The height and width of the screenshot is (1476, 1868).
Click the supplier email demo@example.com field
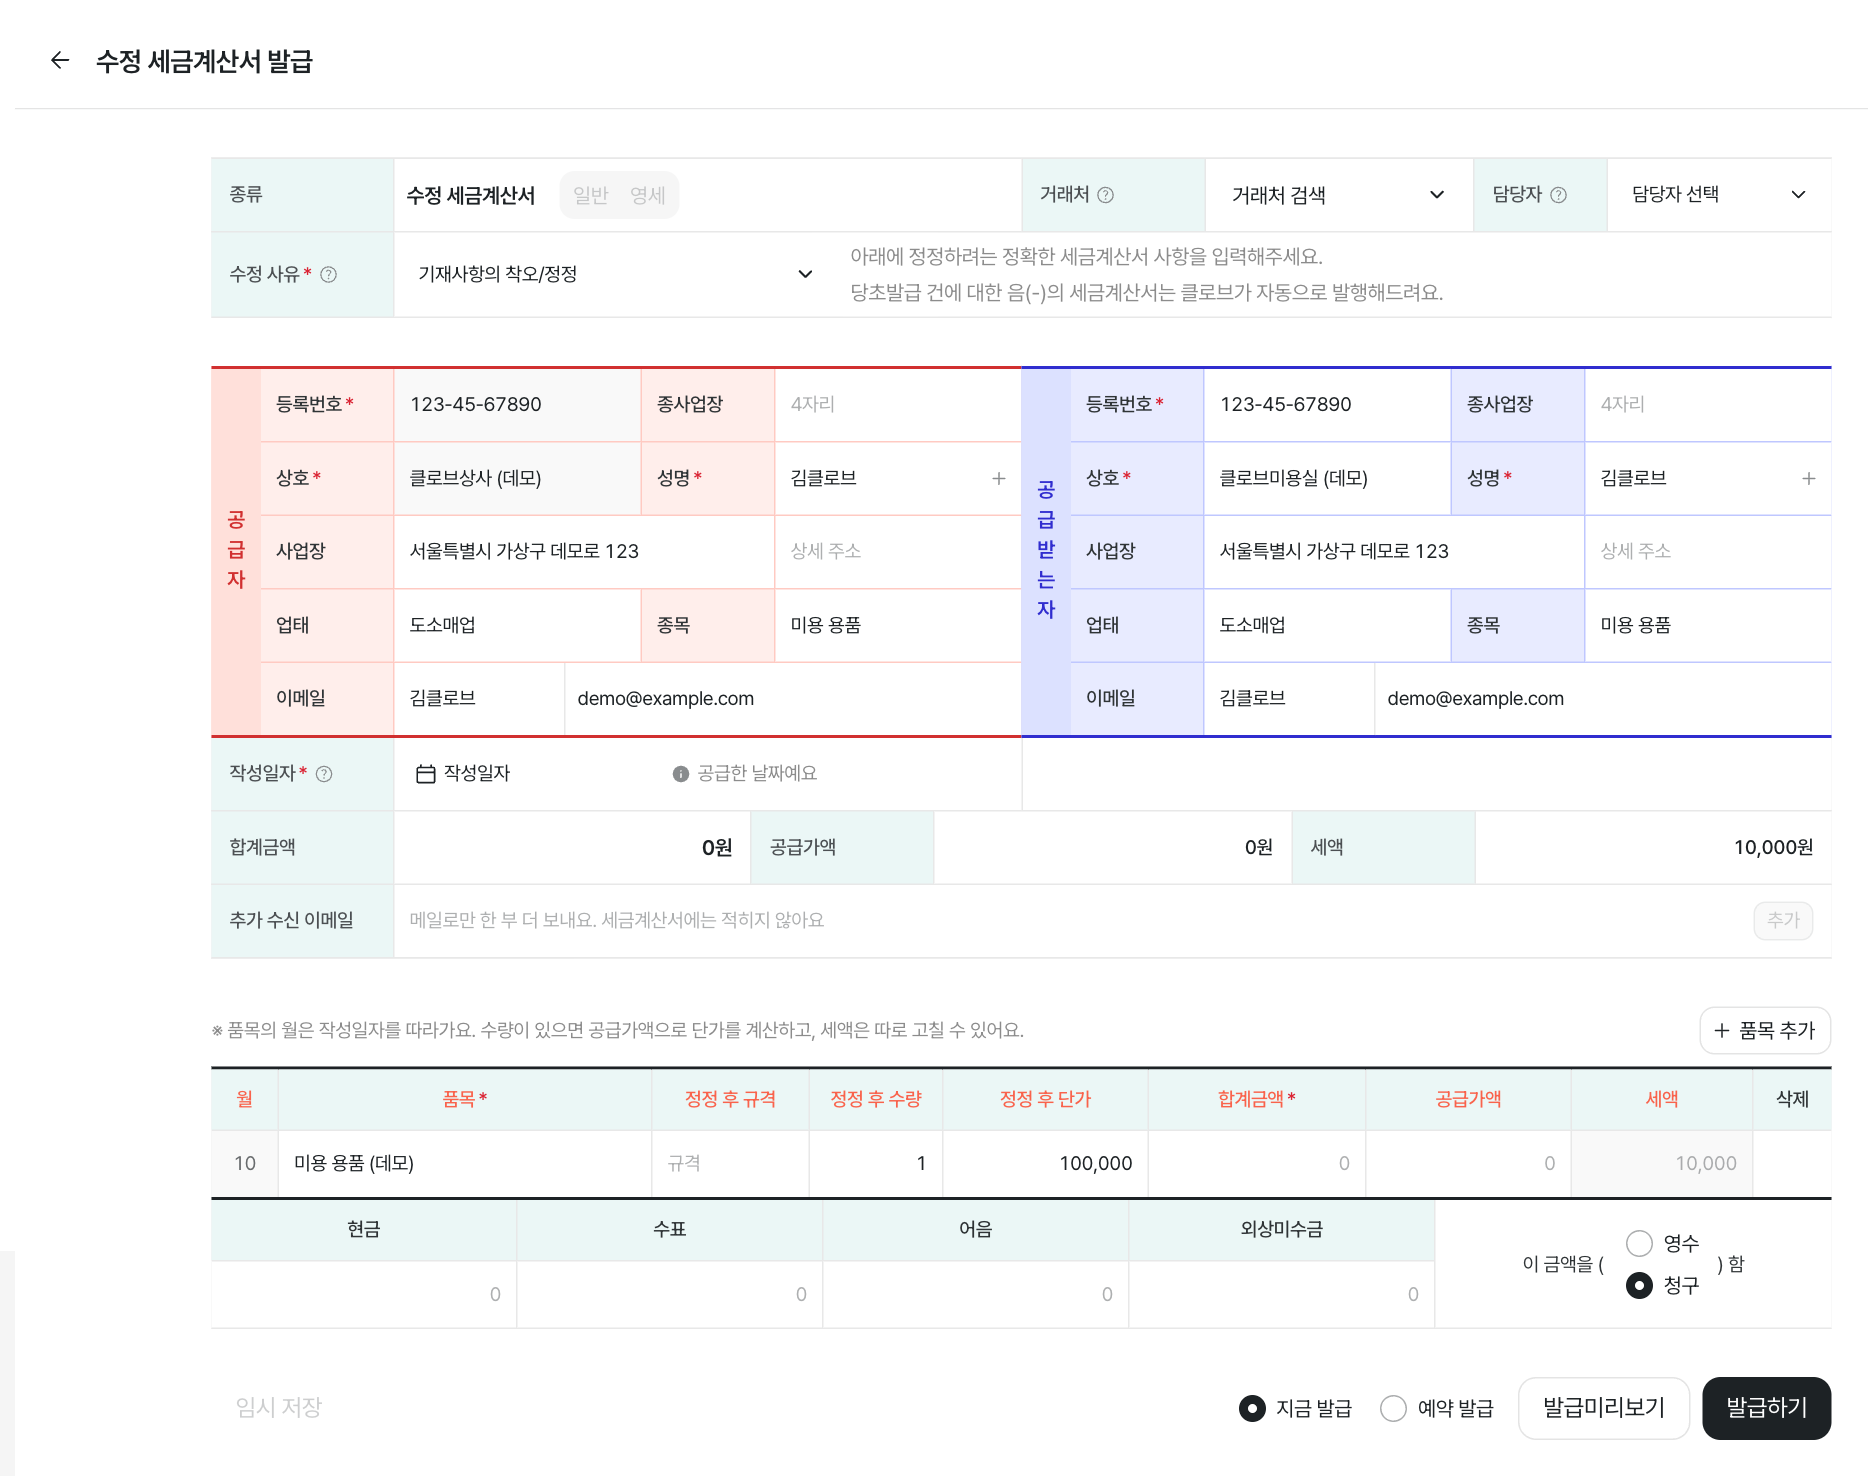[792, 698]
